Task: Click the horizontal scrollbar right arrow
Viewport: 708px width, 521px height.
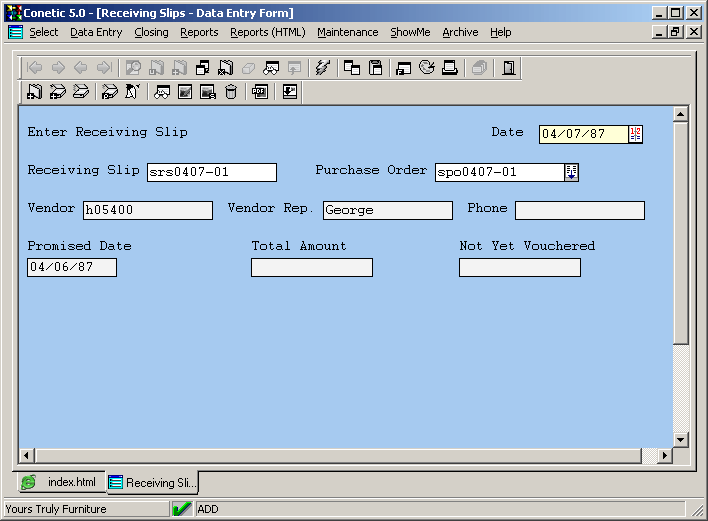Action: [664, 456]
